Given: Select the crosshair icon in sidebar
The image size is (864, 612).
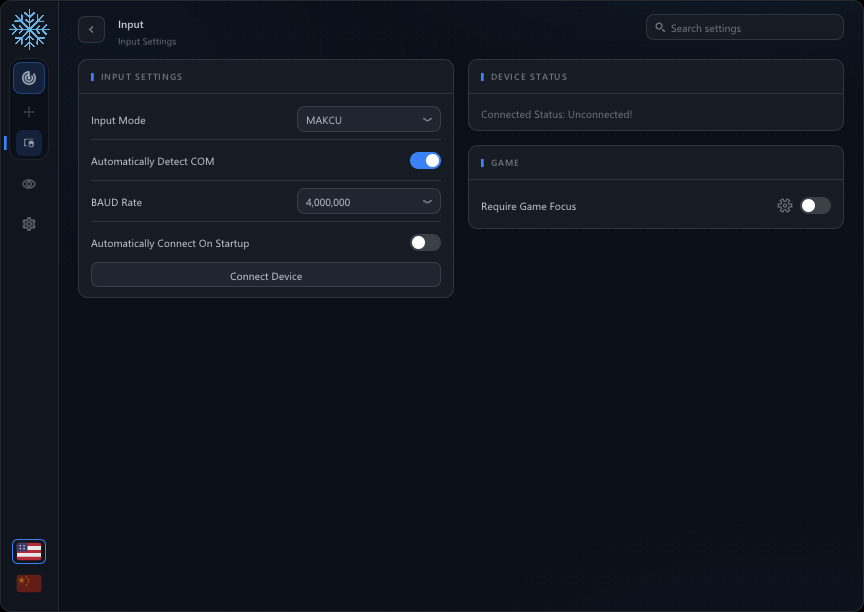Looking at the screenshot, I should (x=29, y=112).
